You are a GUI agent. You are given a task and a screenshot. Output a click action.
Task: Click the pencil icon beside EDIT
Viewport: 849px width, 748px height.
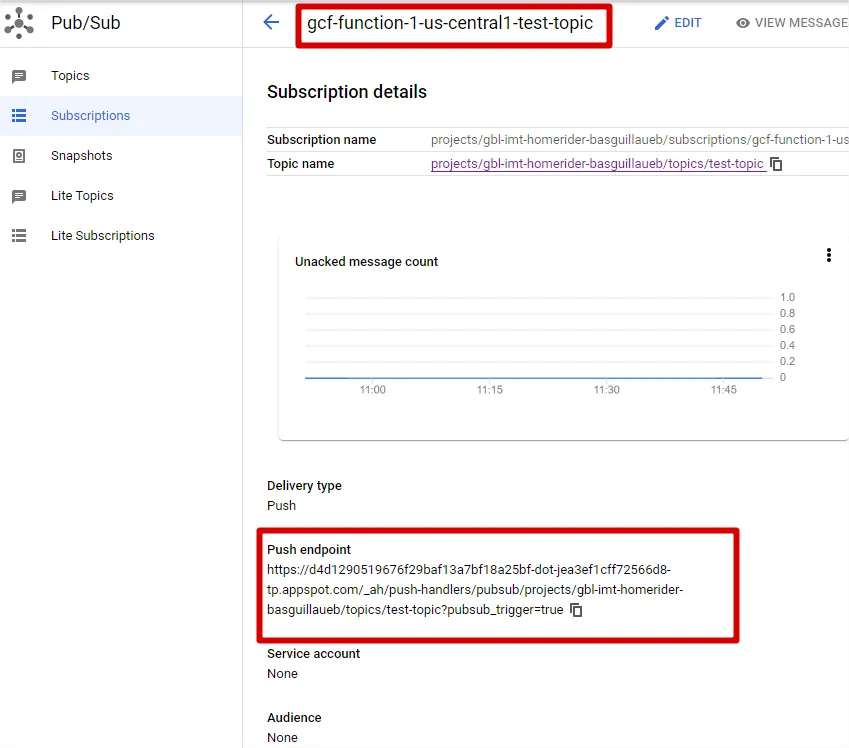[x=661, y=23]
